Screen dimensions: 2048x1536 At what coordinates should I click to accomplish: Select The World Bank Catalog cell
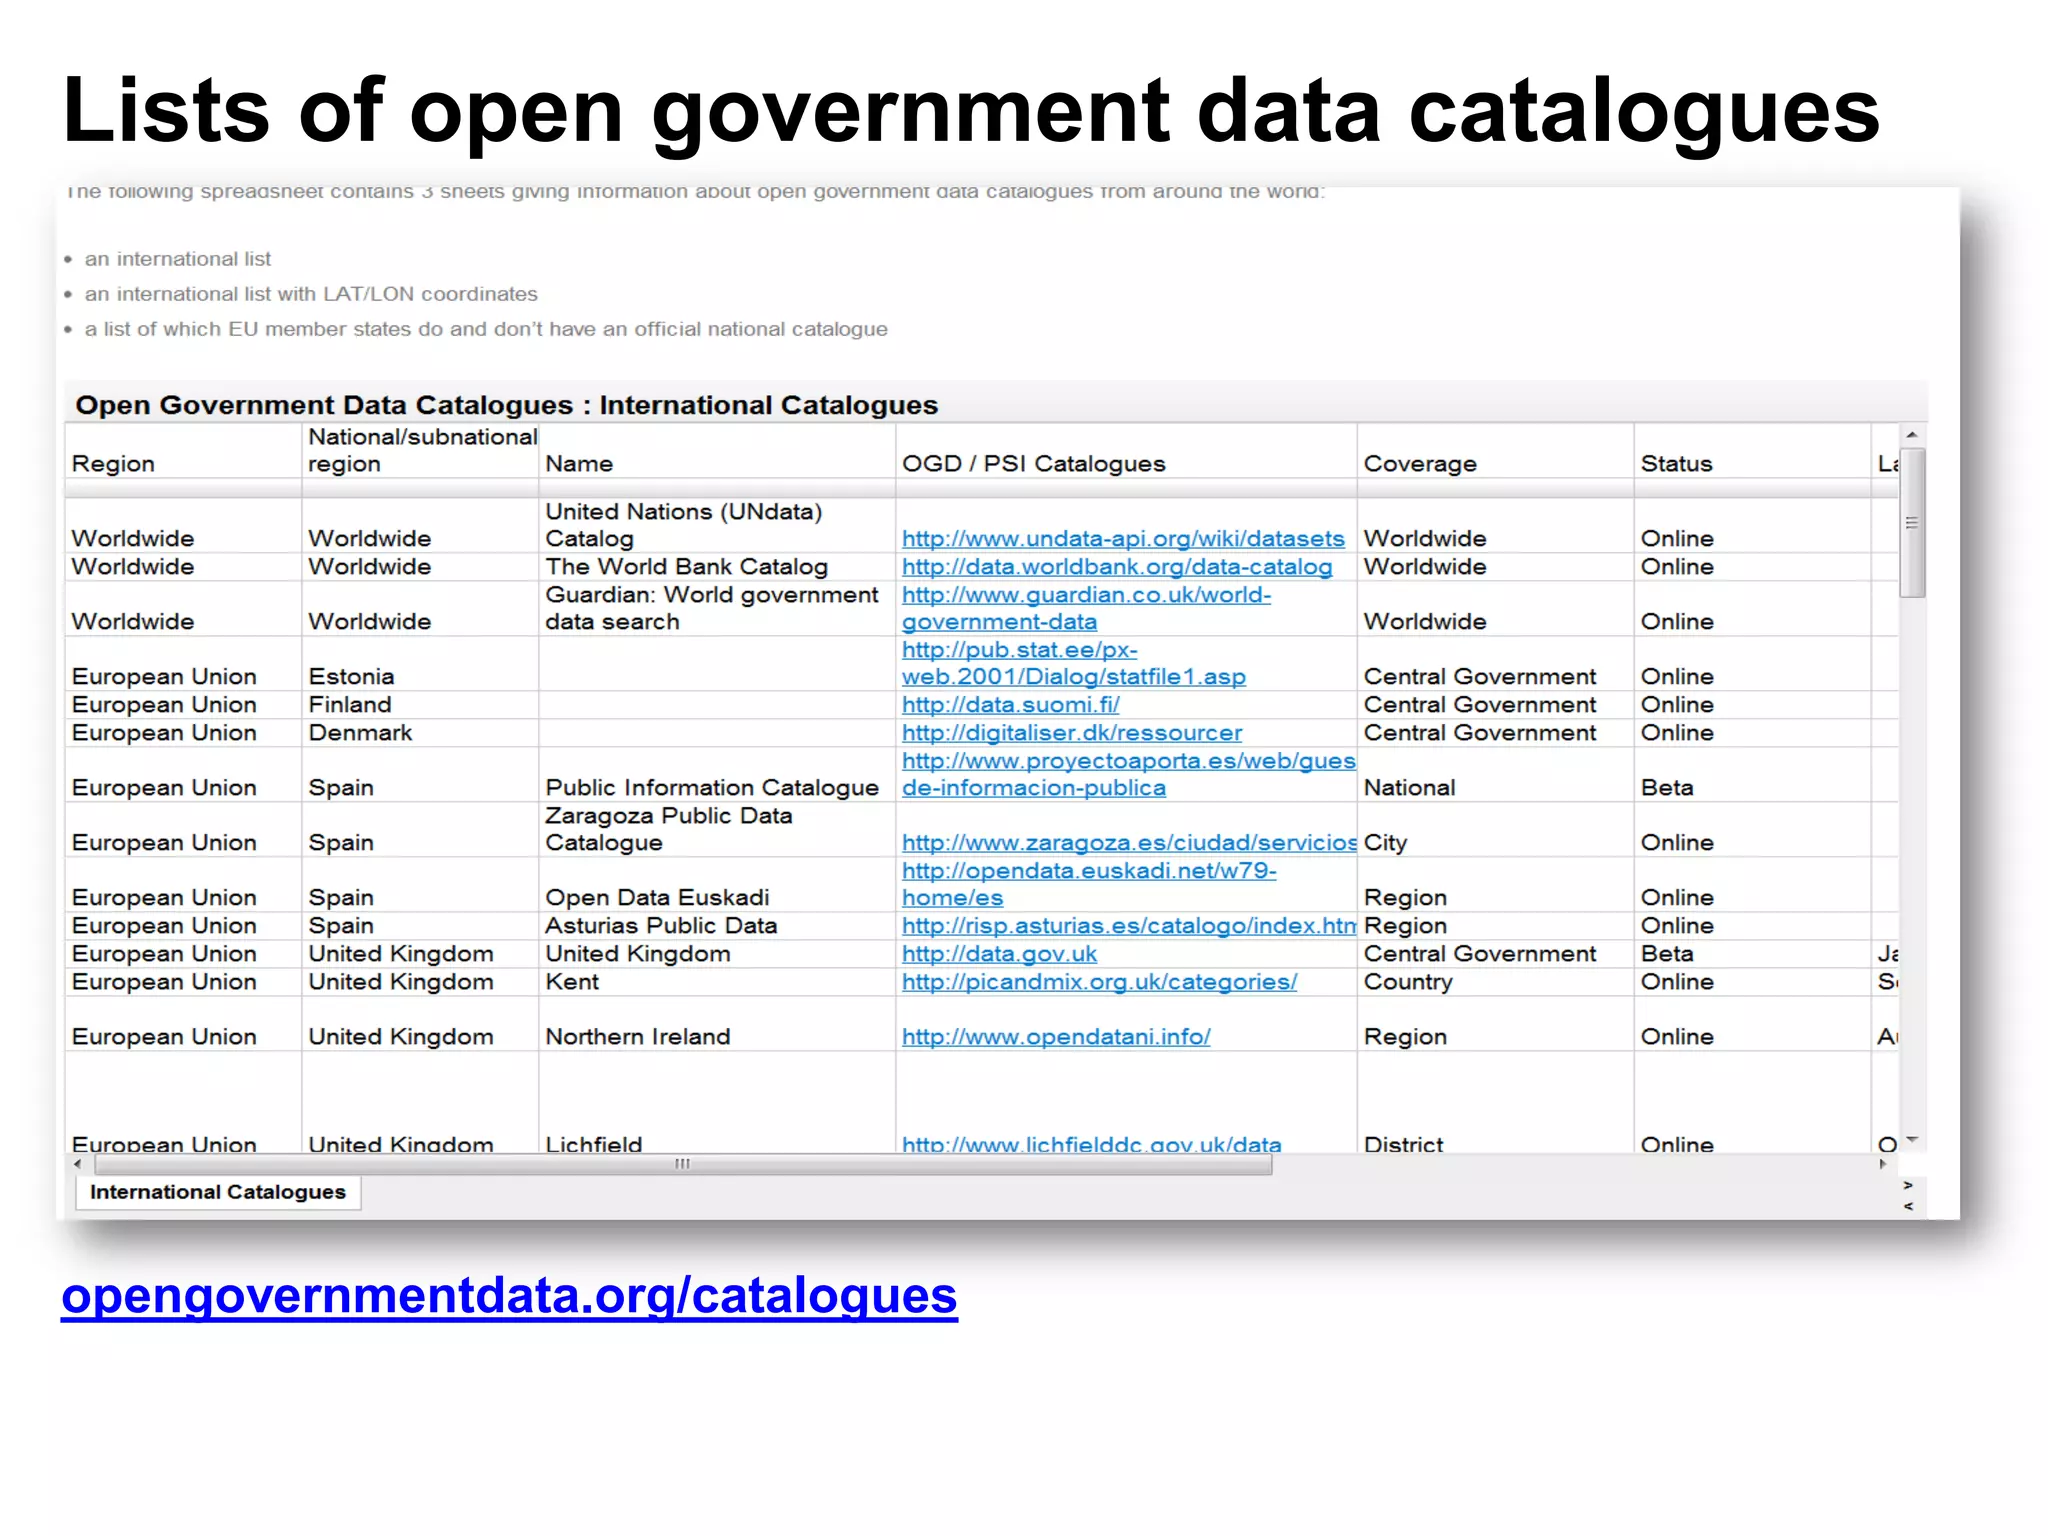[x=717, y=566]
